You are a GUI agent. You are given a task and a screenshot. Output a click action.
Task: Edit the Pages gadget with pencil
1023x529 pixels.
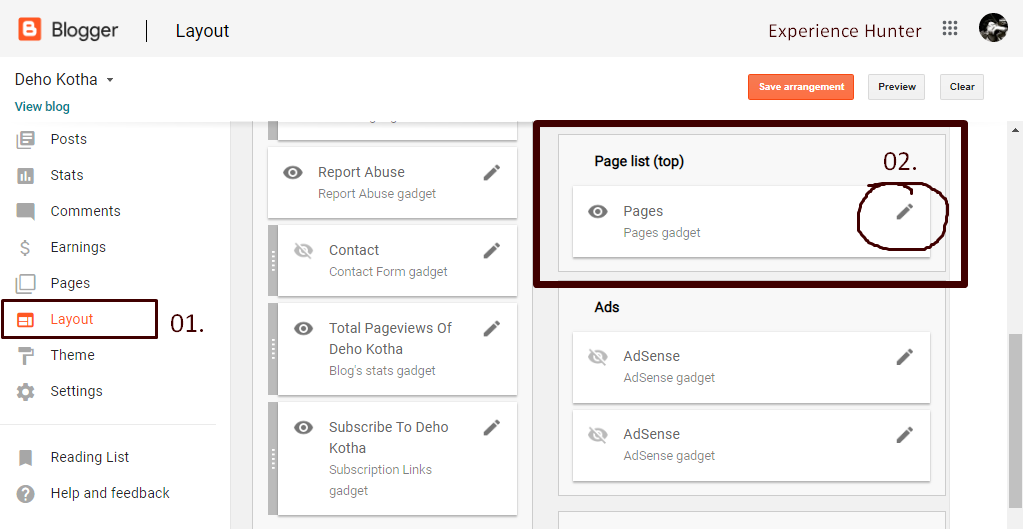[x=904, y=211]
